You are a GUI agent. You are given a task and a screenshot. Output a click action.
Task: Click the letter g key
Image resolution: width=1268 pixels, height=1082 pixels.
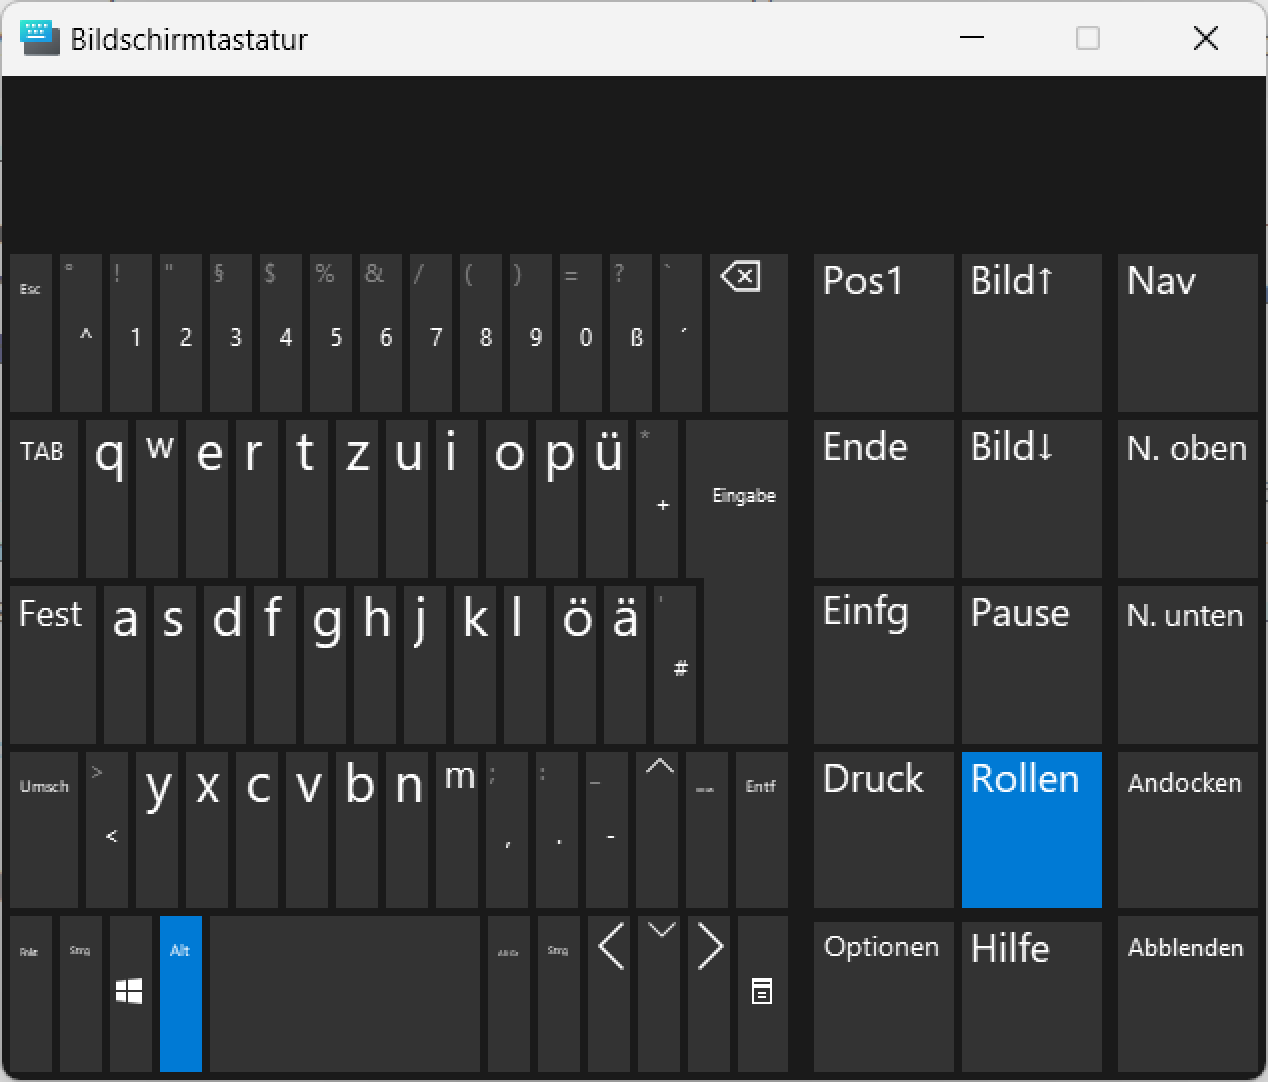click(x=325, y=665)
